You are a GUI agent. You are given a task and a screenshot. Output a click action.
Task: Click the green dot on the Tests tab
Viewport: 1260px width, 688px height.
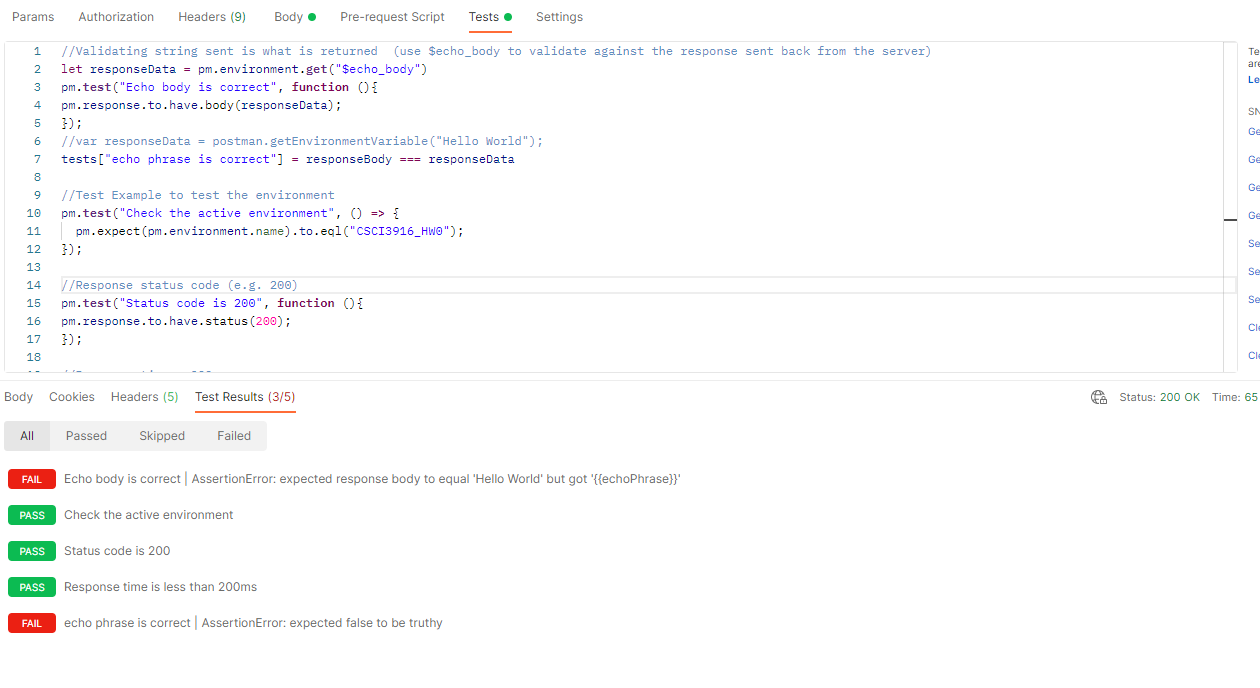click(x=510, y=16)
